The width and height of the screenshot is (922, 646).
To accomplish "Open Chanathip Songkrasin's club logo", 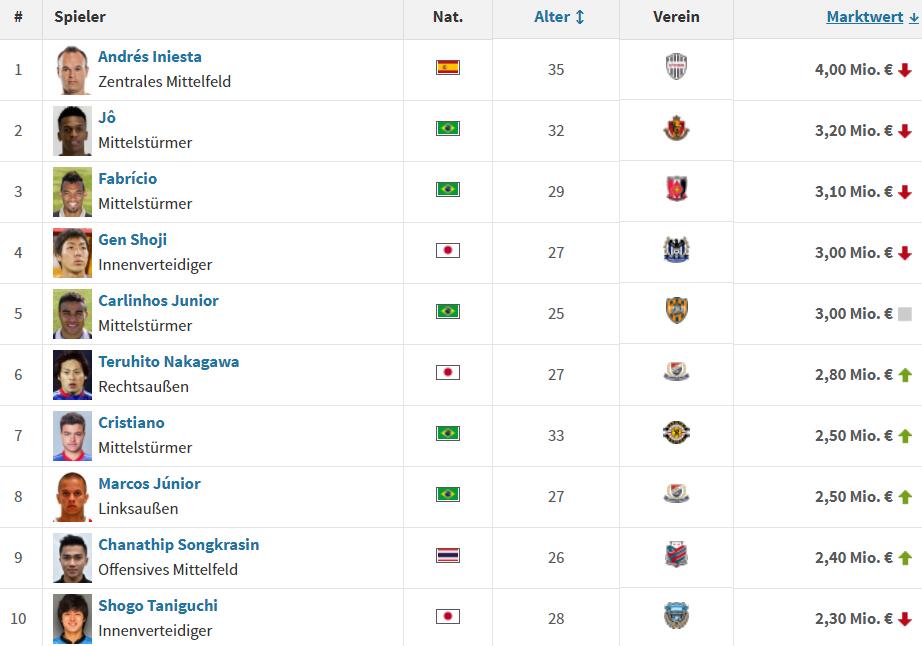I will click(x=676, y=555).
